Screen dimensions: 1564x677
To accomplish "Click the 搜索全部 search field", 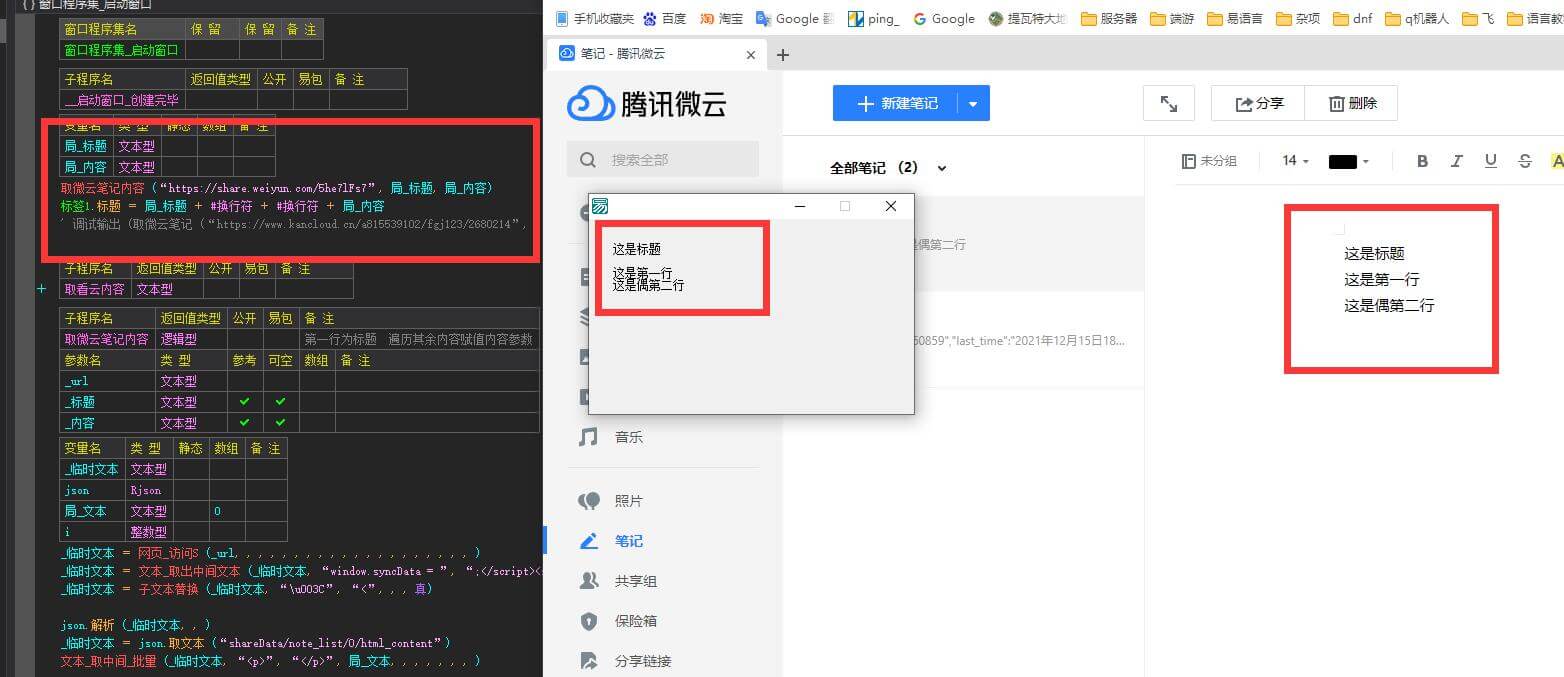I will (x=663, y=160).
